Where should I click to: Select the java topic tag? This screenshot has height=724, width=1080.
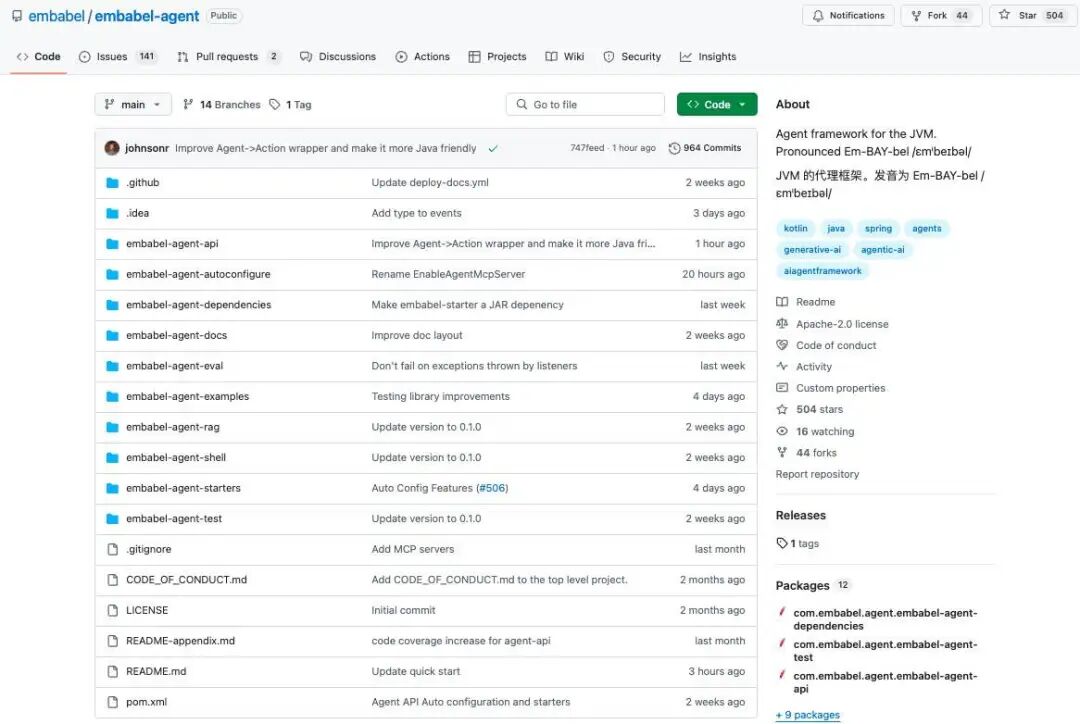835,228
